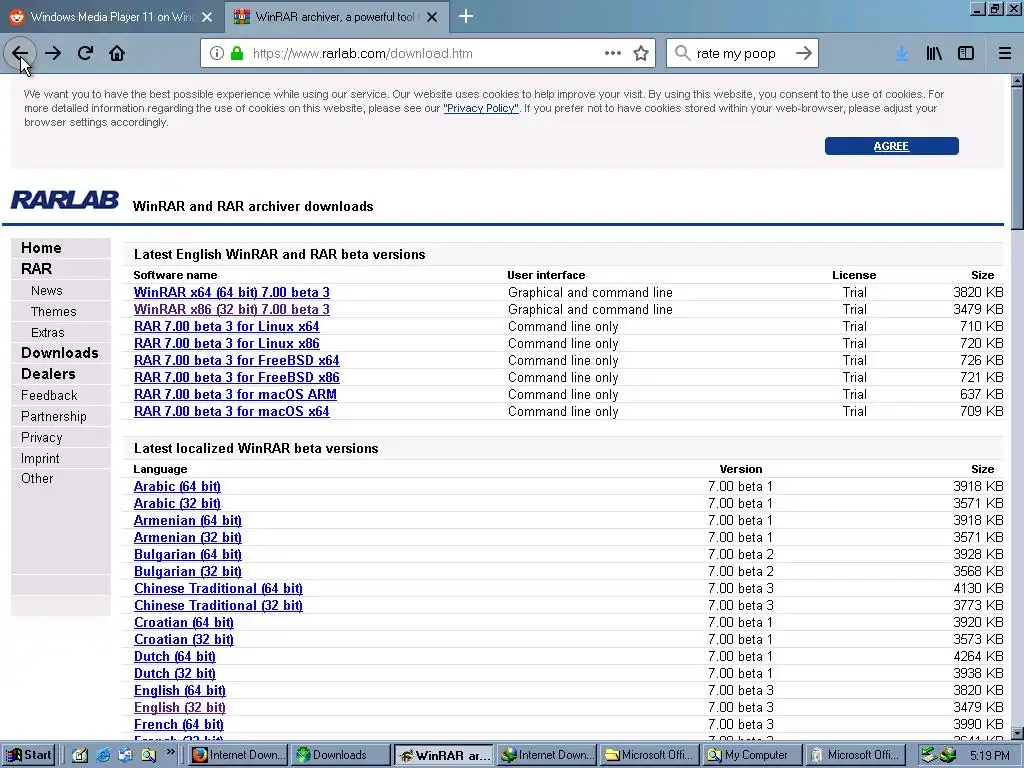Download RAR 7.00 beta 3 for FreeBSD x64
The image size is (1024, 768).
236,360
